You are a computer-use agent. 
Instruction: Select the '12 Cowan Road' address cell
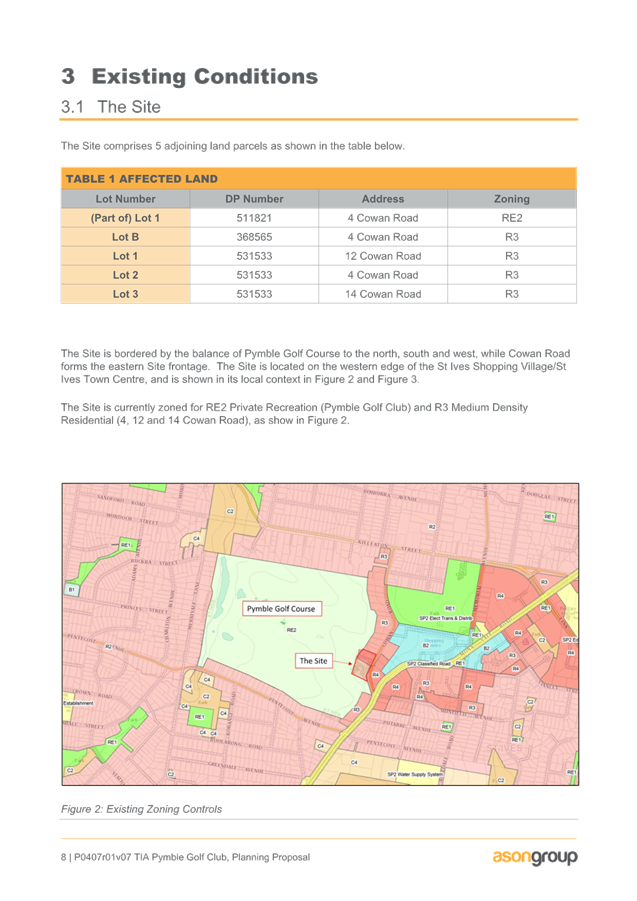[x=383, y=256]
